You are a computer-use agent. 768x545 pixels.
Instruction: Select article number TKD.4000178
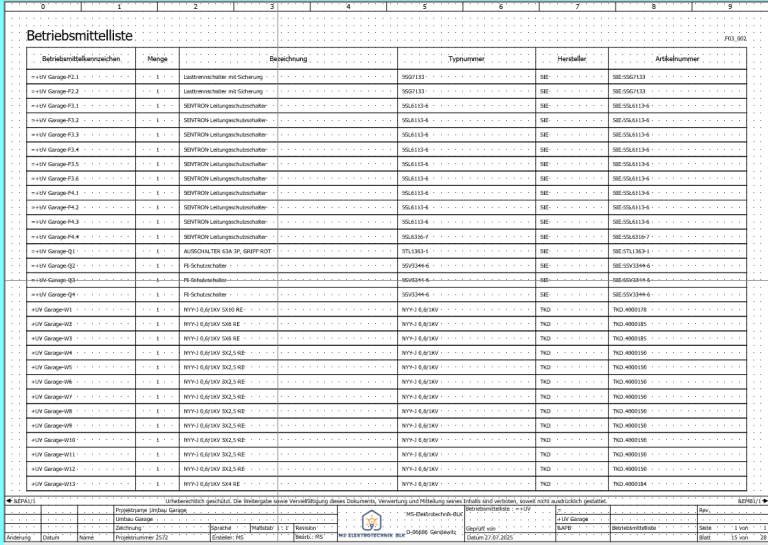pos(629,309)
